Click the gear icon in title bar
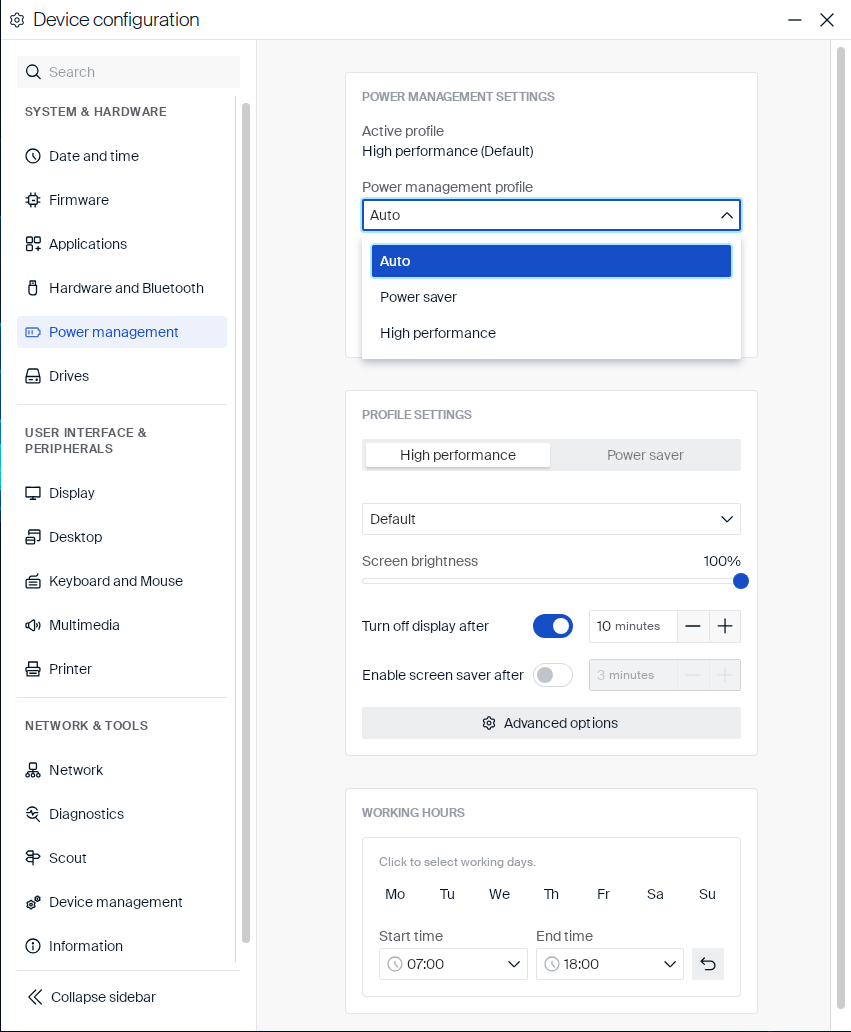Screen dimensions: 851x1032 pos(17,20)
